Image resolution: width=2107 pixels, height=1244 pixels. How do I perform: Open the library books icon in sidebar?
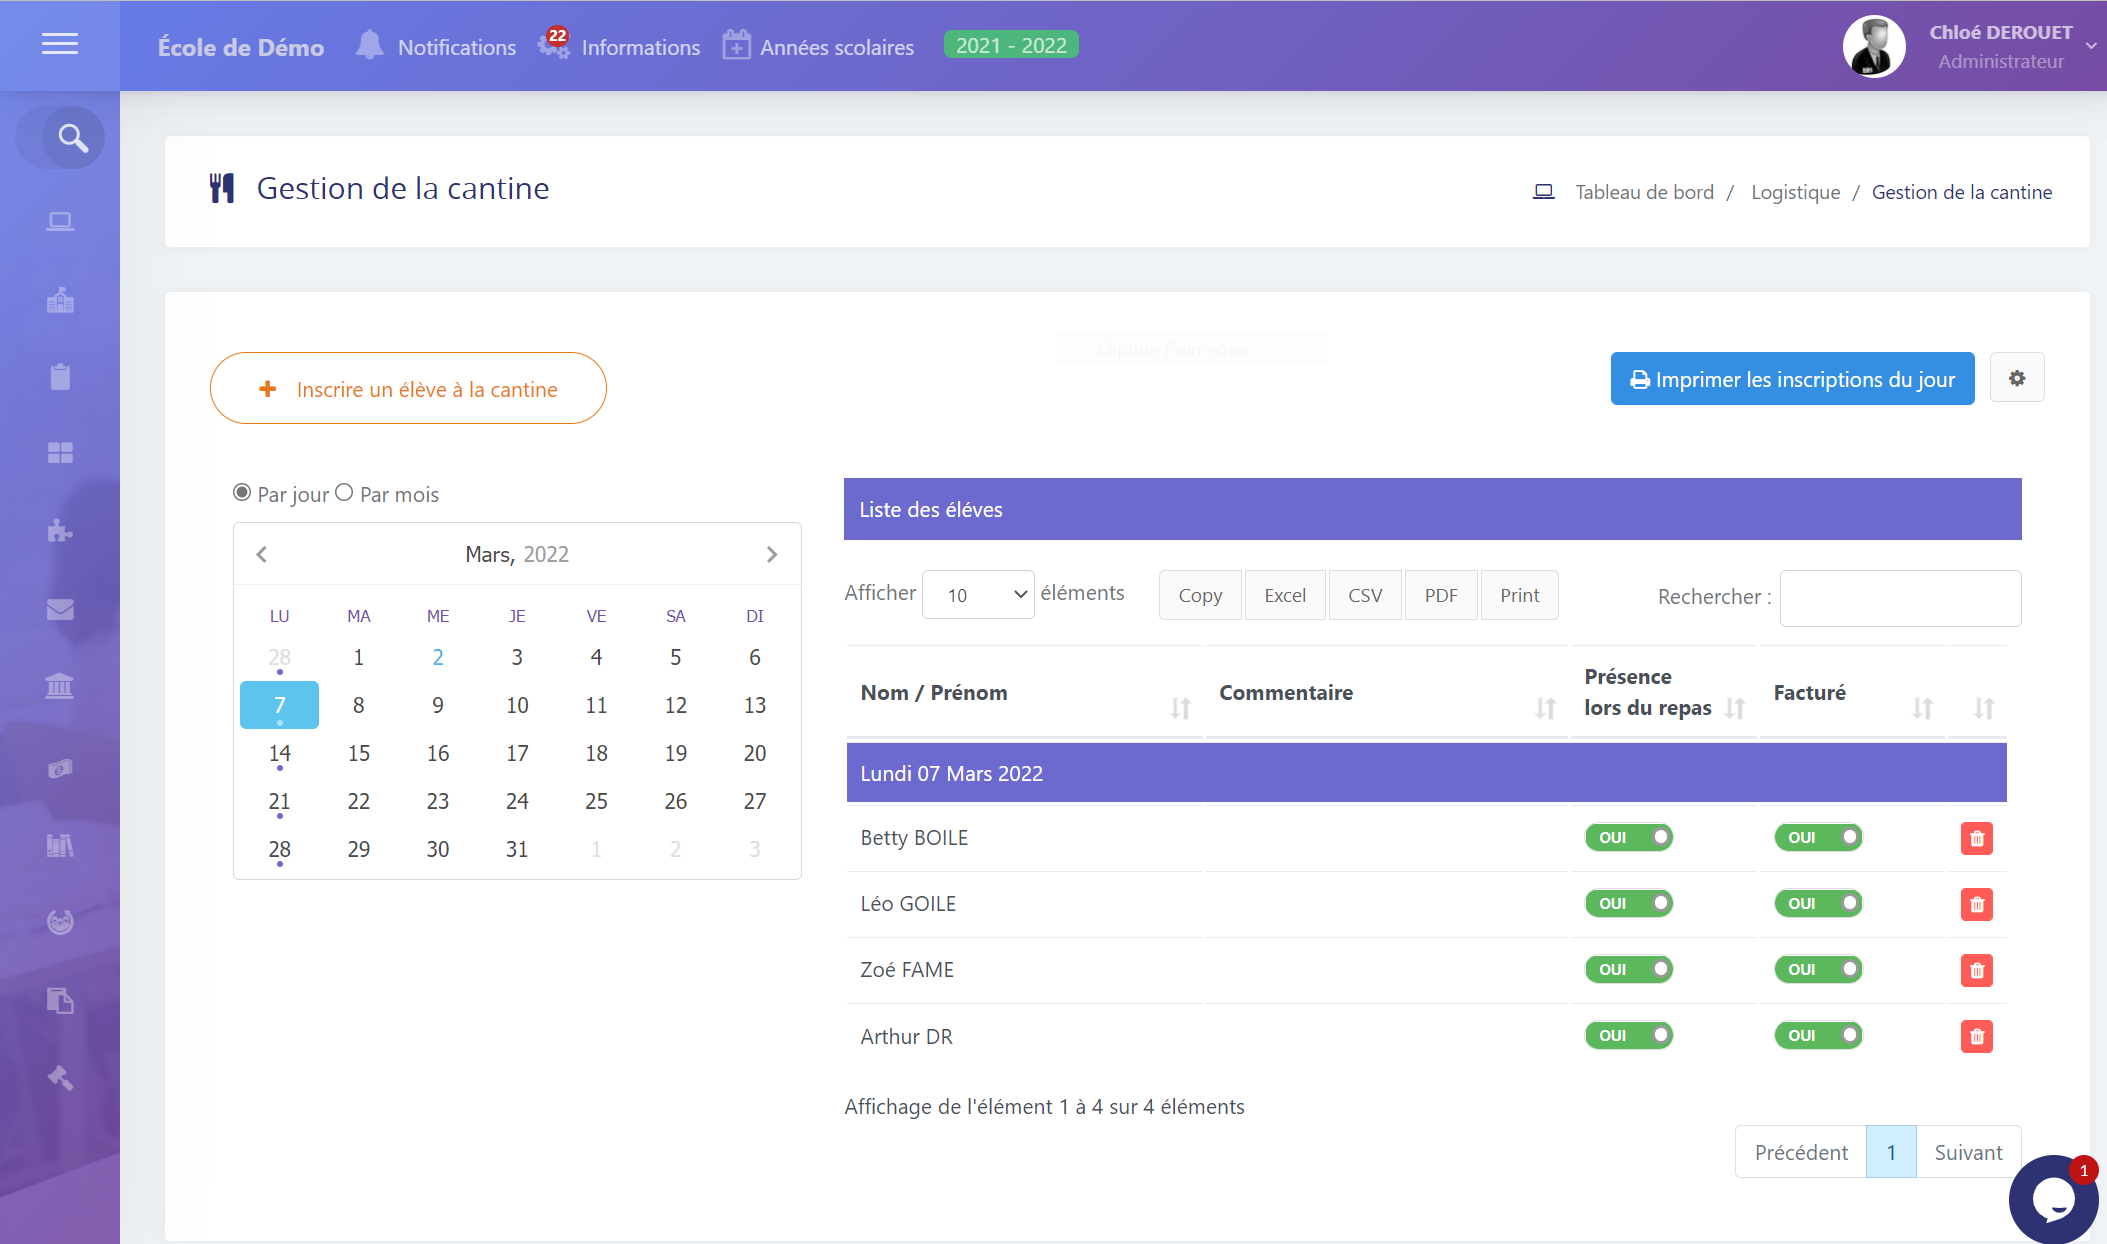[x=60, y=845]
